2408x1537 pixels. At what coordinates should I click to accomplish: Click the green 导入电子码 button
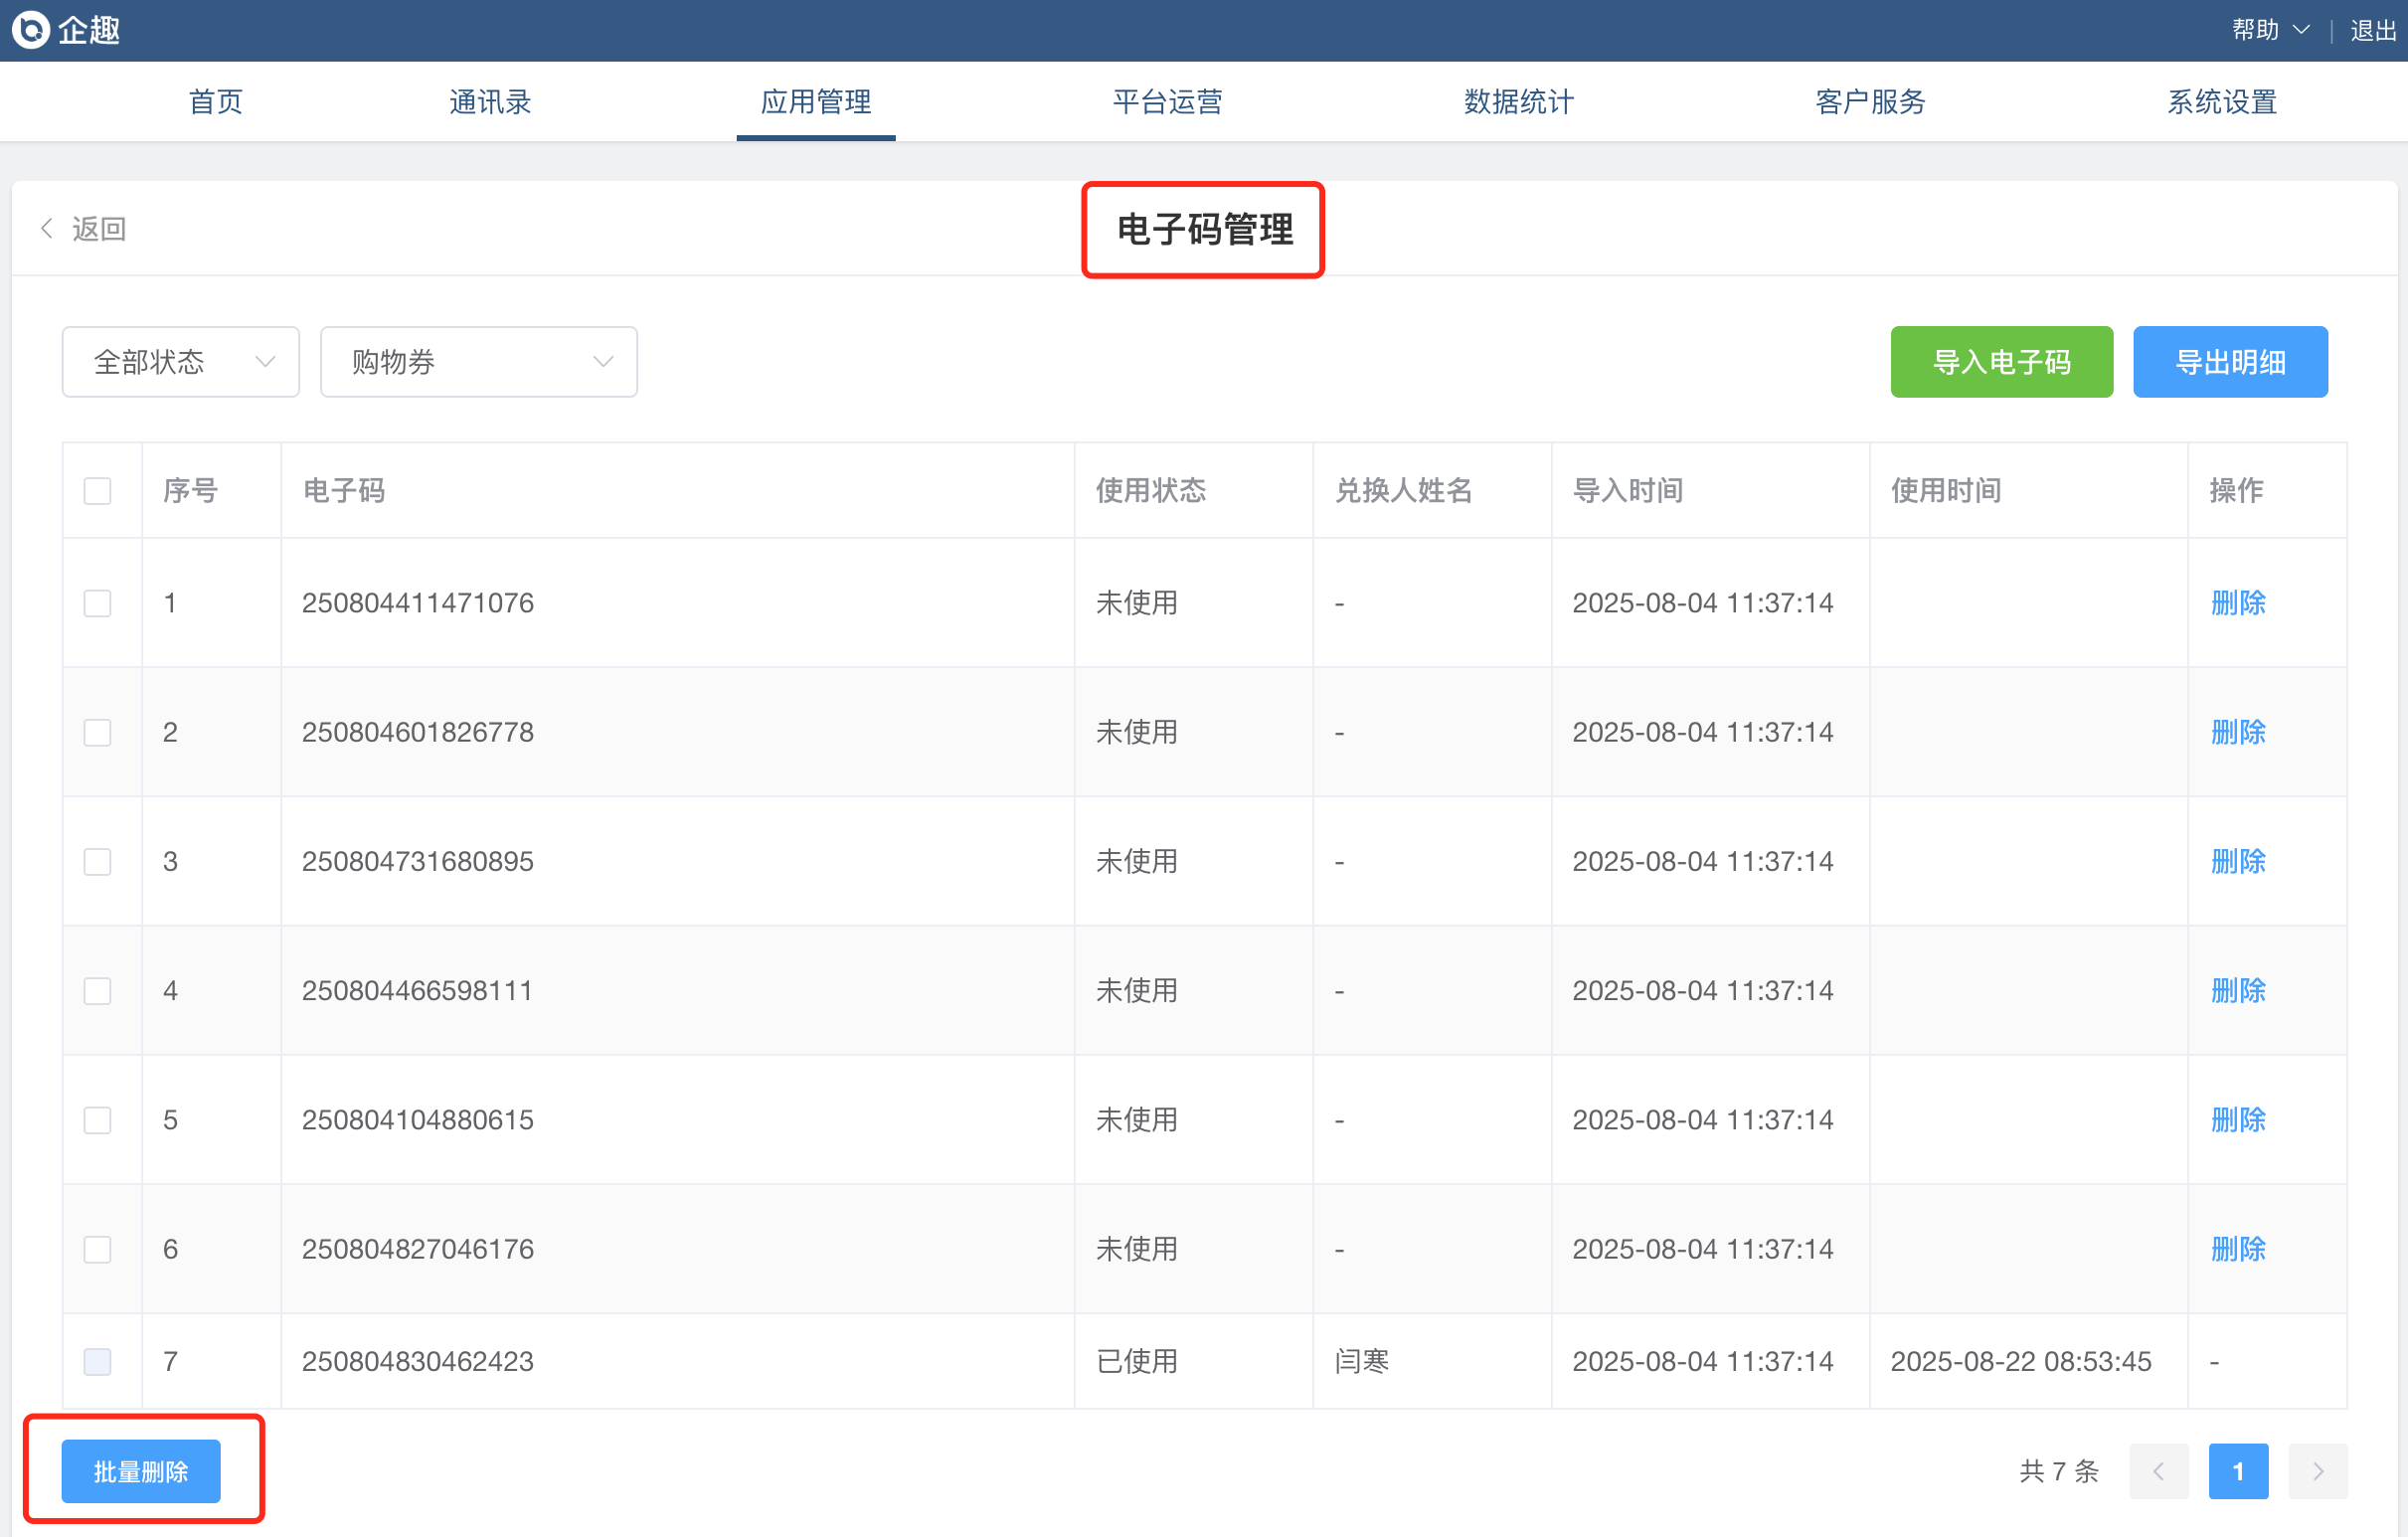[2001, 362]
